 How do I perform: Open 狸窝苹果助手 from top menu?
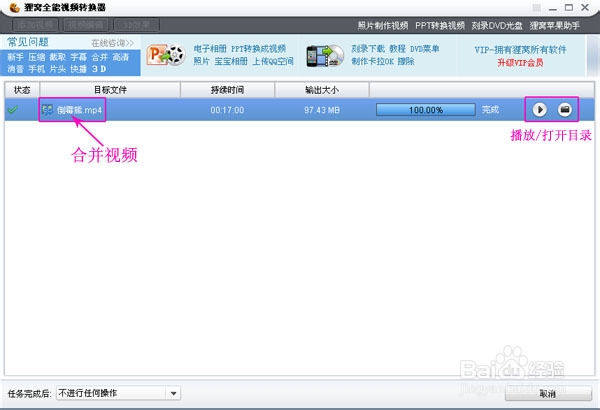554,26
